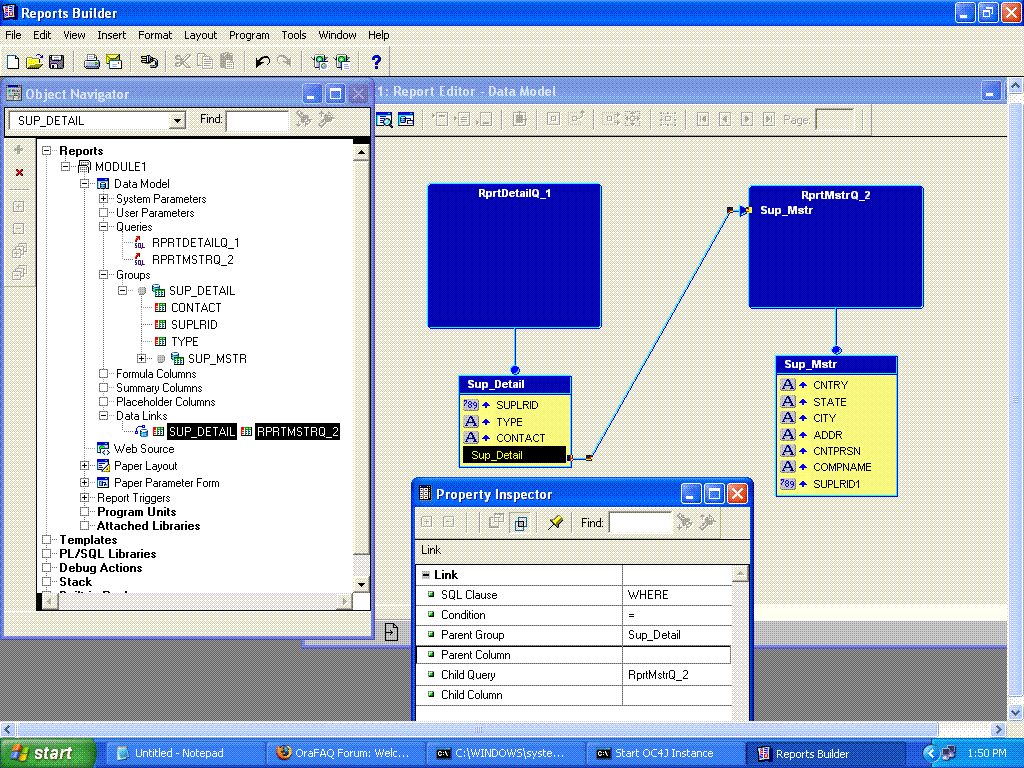
Task: Click the data link icon before SUP_DETAIL link
Action: (x=141, y=431)
